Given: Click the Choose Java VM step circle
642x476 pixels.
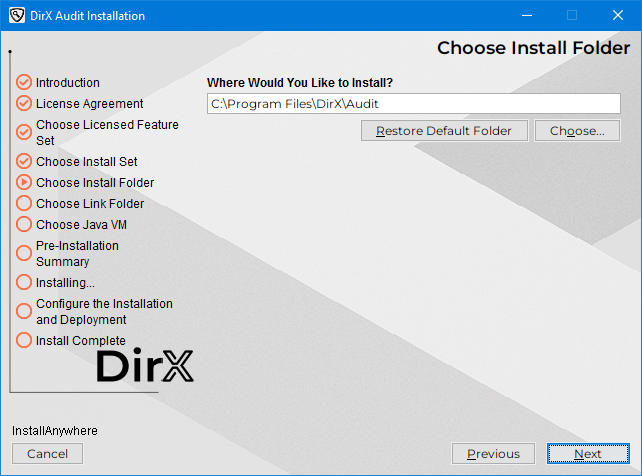Looking at the screenshot, I should coord(24,224).
